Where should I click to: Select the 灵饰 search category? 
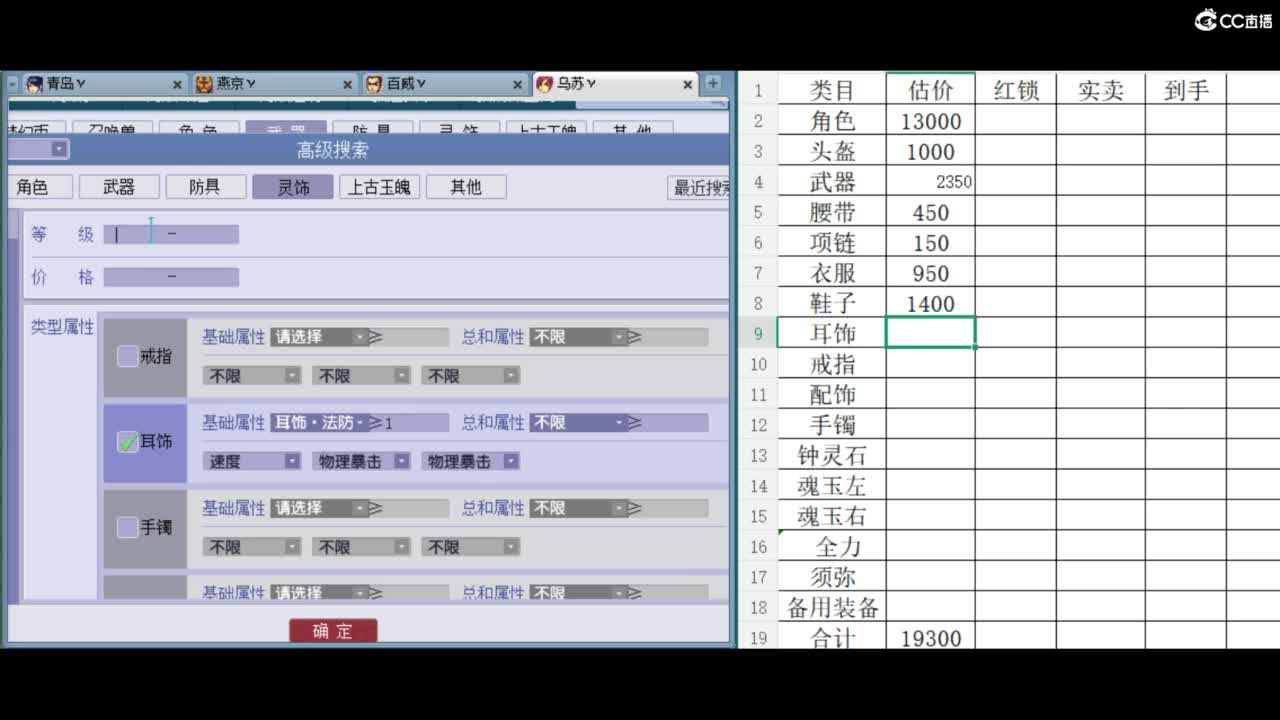click(293, 187)
